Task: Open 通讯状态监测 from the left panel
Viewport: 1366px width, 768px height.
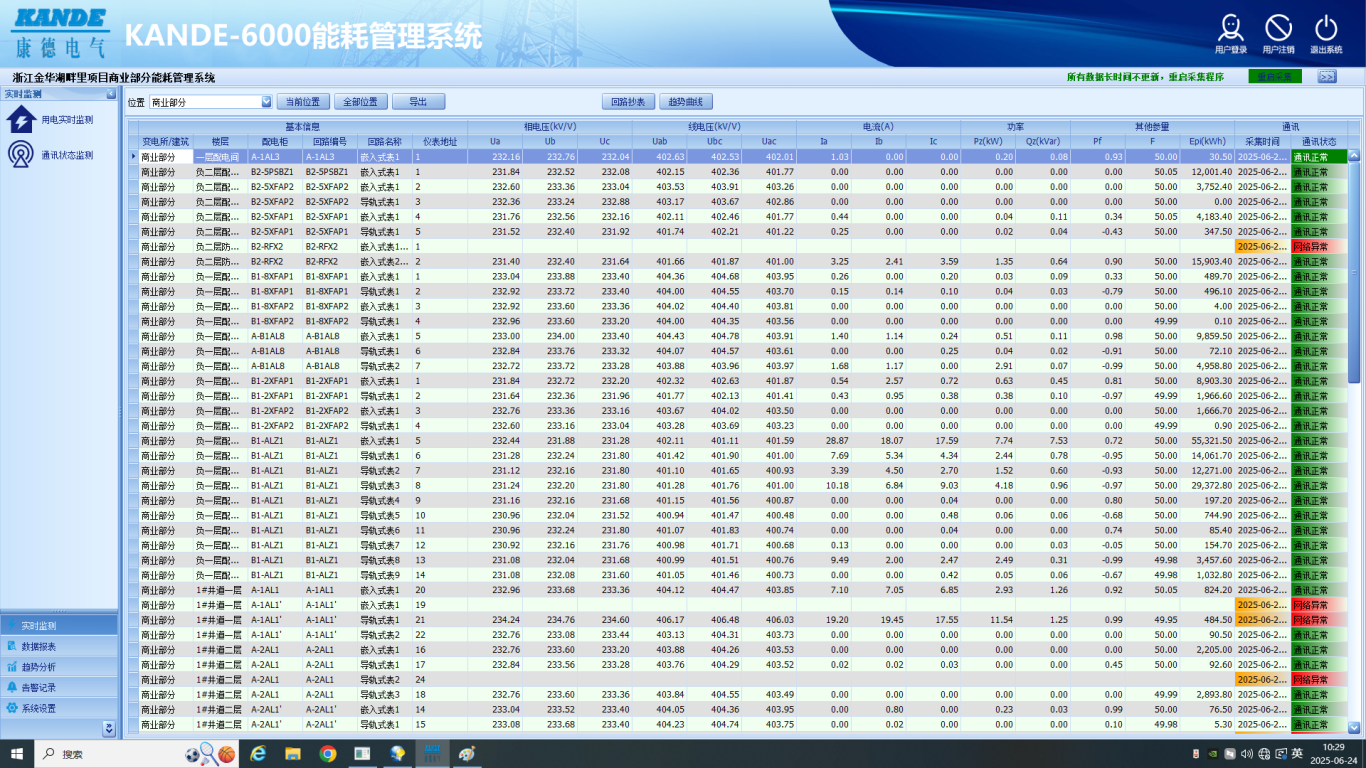Action: (x=50, y=155)
